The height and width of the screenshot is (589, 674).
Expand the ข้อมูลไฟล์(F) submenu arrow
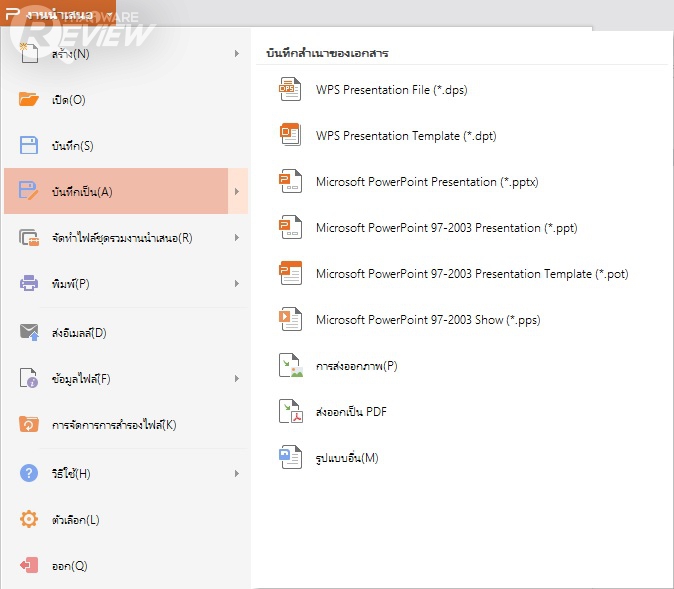[237, 379]
